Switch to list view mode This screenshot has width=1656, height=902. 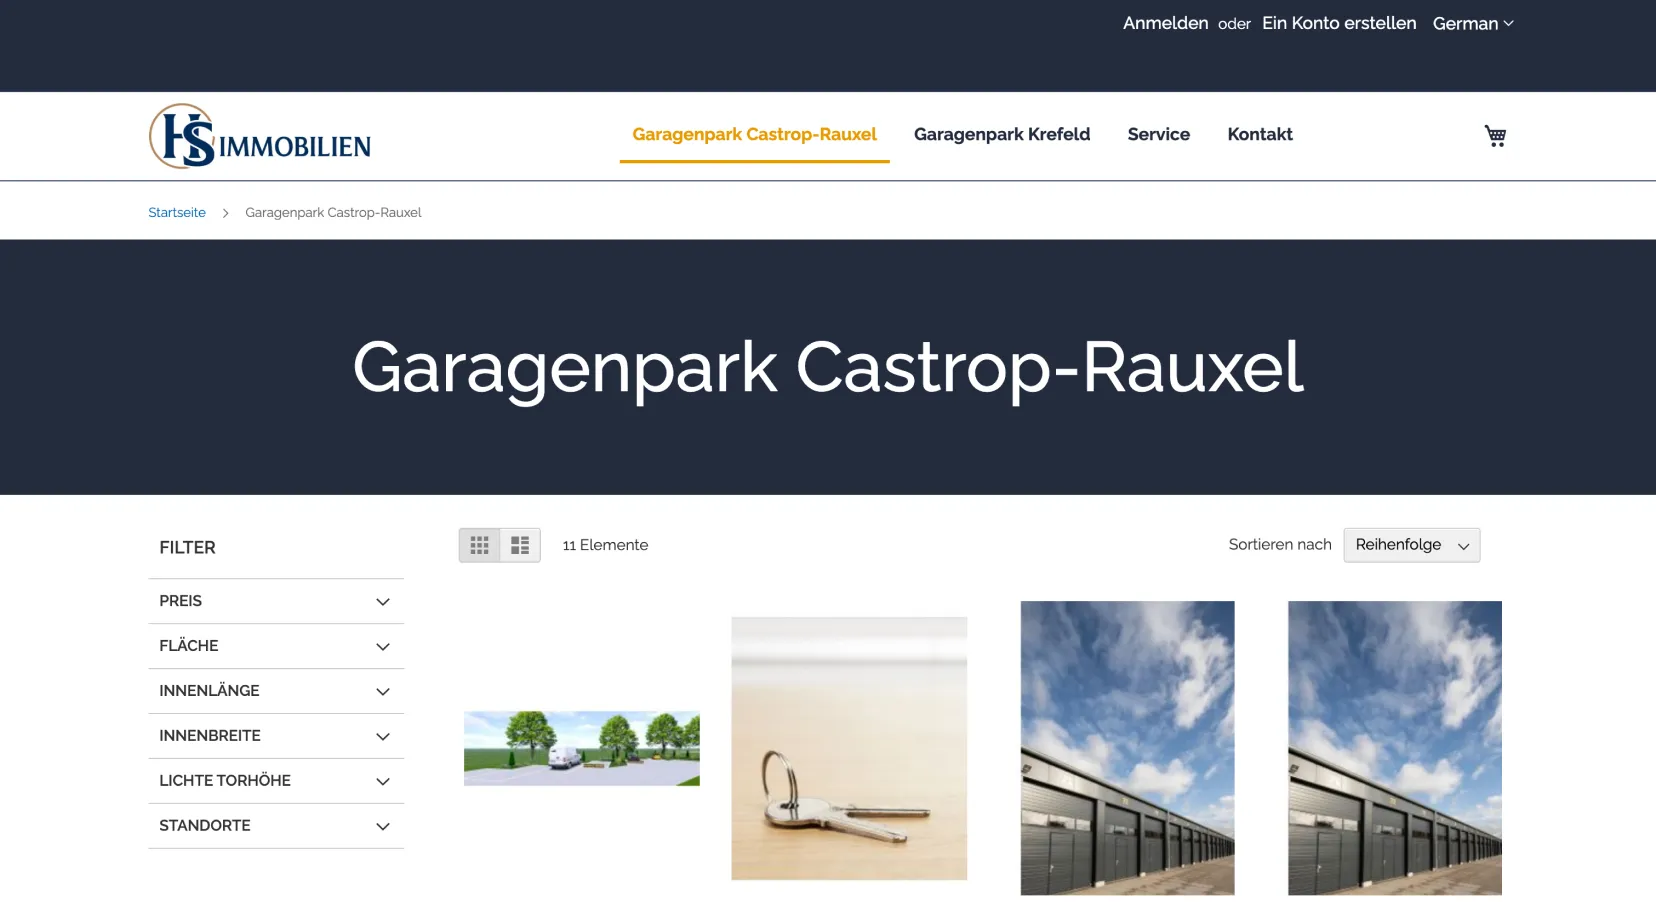click(x=520, y=545)
